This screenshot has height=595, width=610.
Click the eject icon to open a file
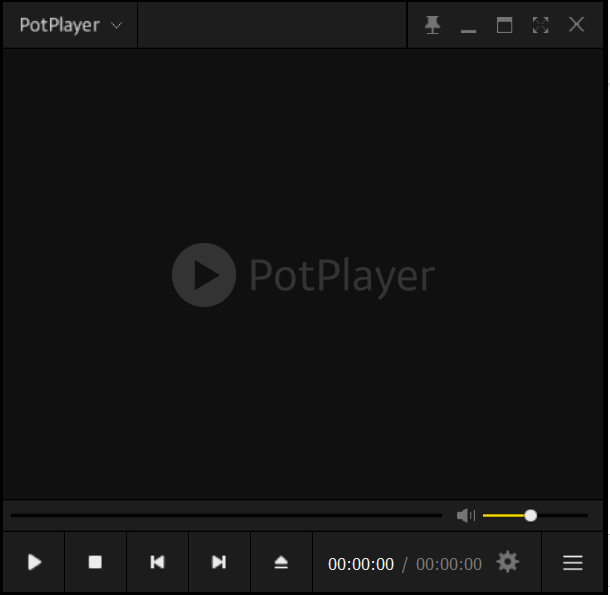coord(281,563)
